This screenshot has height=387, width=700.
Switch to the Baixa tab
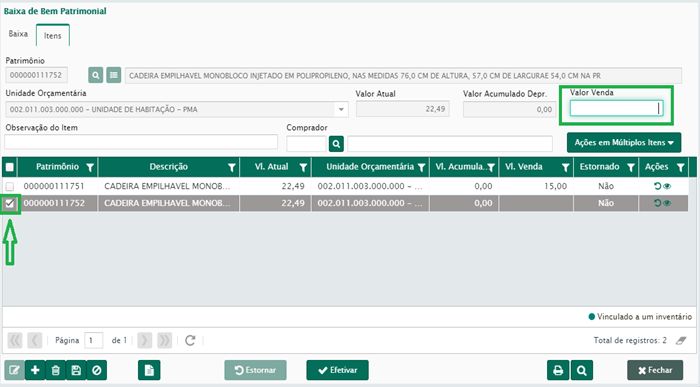point(18,34)
